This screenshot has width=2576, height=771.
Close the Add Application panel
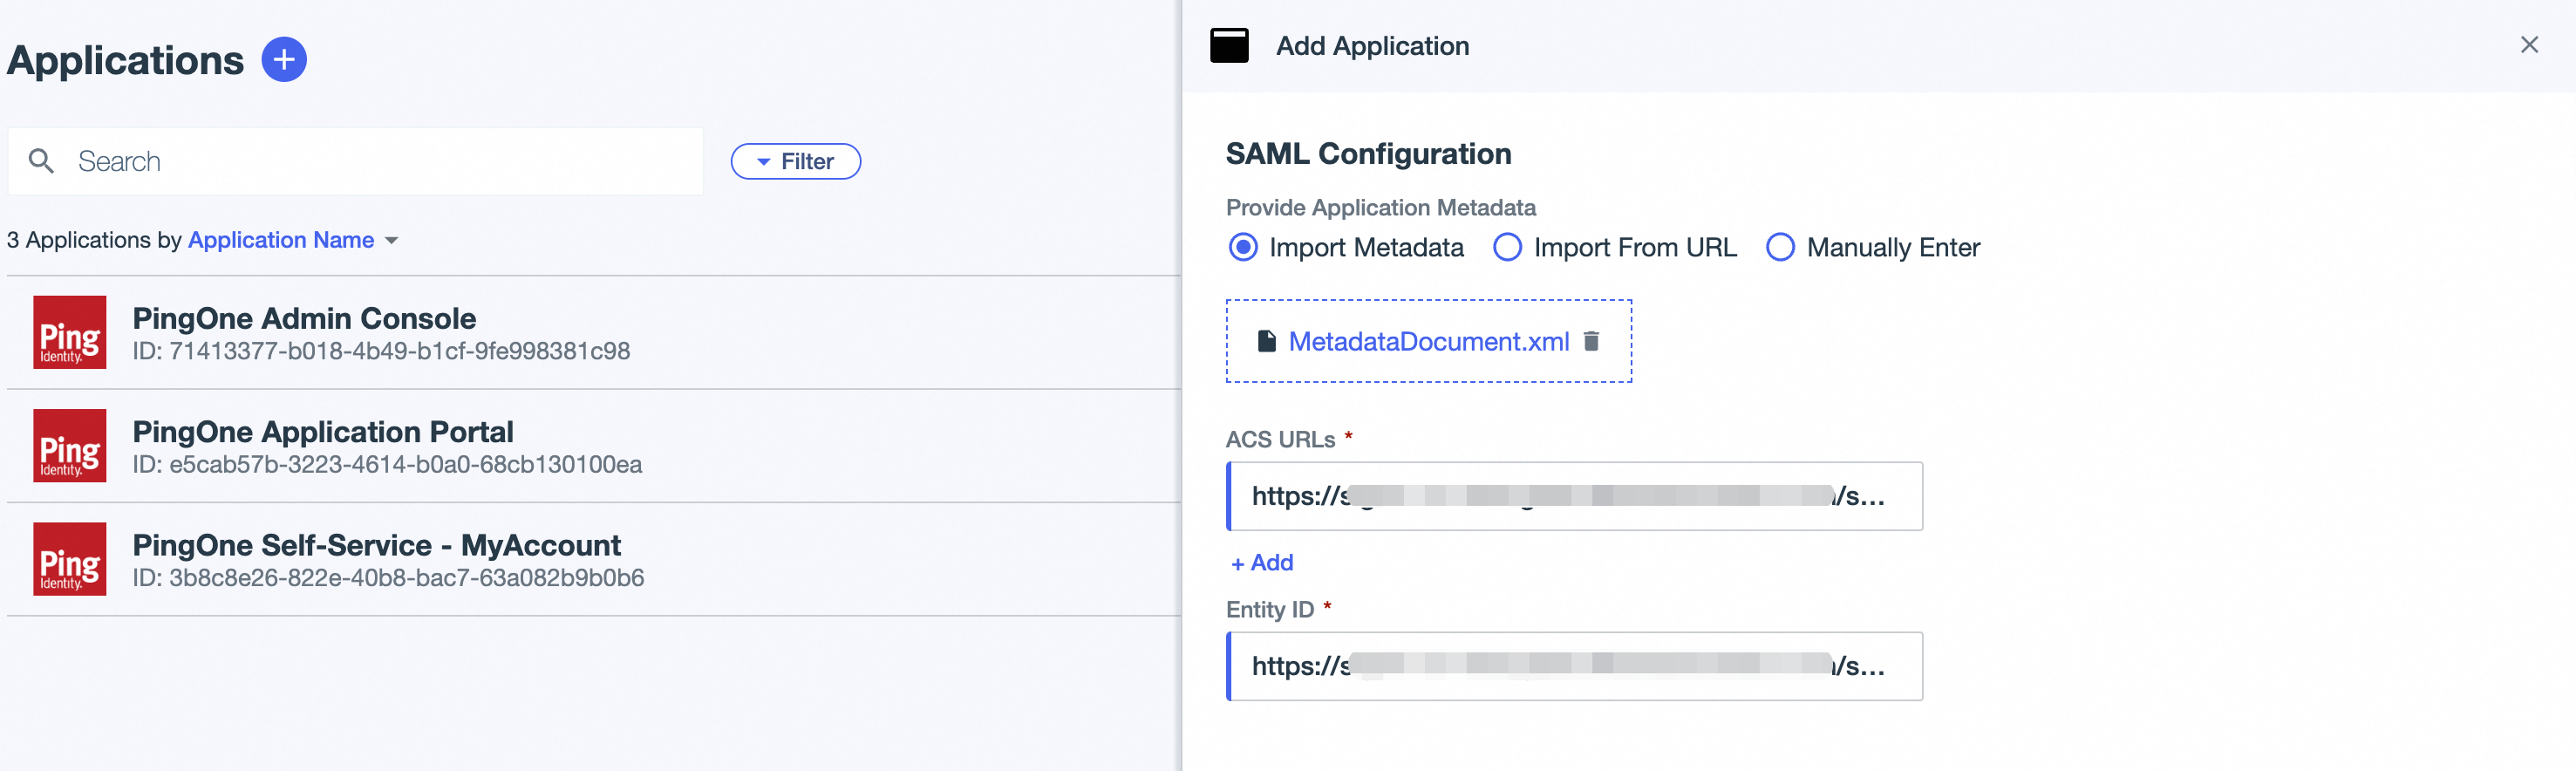(2528, 45)
